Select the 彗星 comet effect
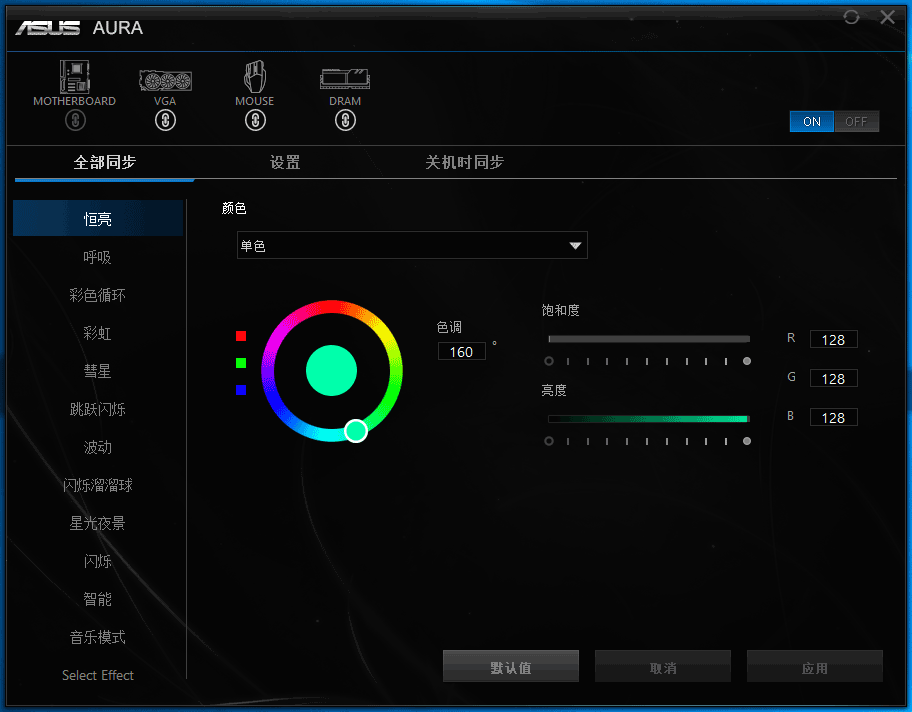The width and height of the screenshot is (912, 712). point(98,371)
